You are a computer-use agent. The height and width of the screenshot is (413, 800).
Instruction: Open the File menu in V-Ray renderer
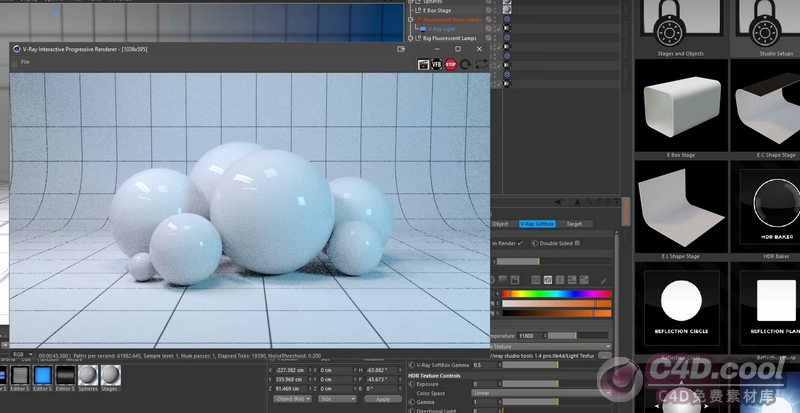25,62
